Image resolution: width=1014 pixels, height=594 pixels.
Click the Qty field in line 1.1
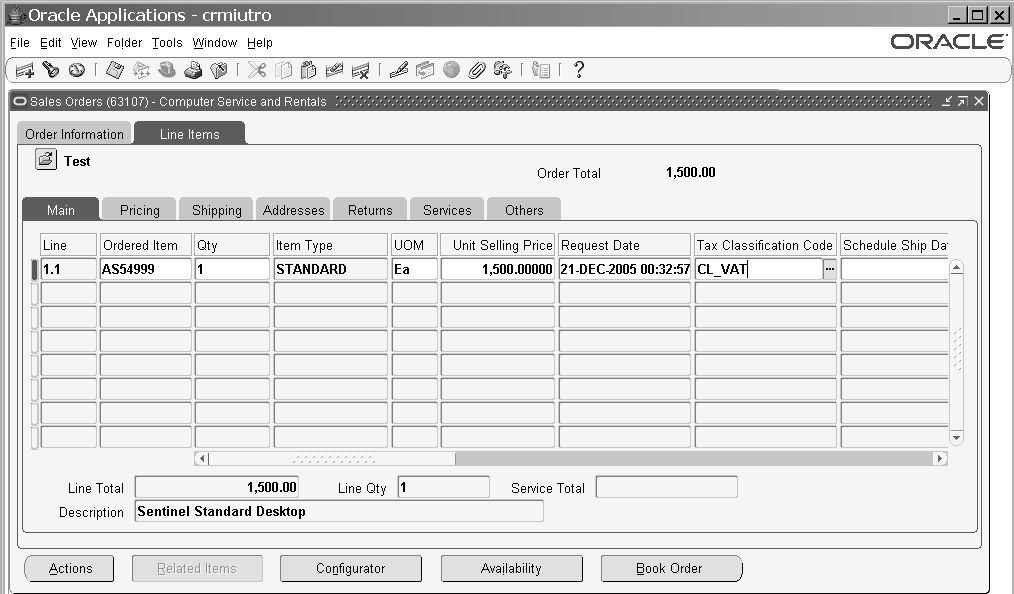click(232, 269)
